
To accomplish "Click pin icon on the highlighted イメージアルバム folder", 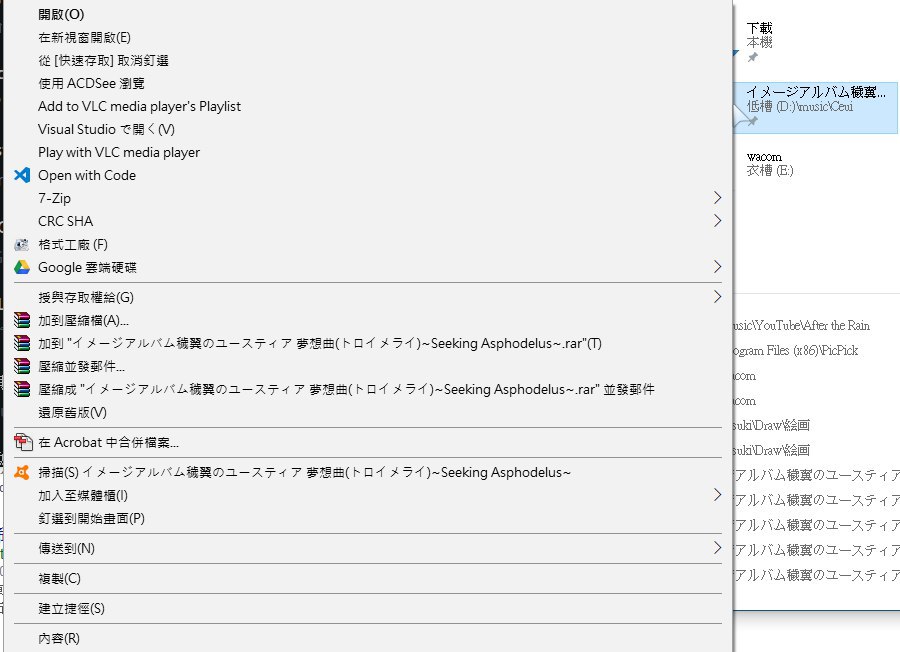I will 752,121.
